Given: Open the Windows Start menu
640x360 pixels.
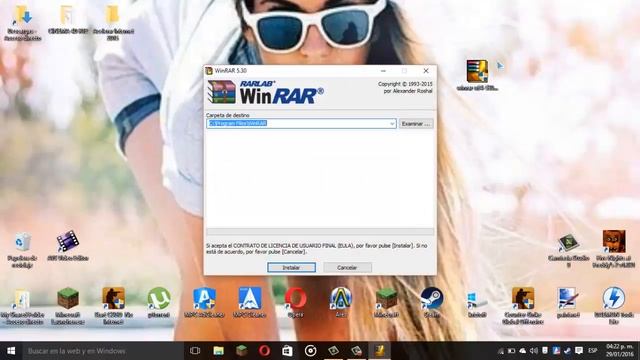Looking at the screenshot, I should [11, 351].
